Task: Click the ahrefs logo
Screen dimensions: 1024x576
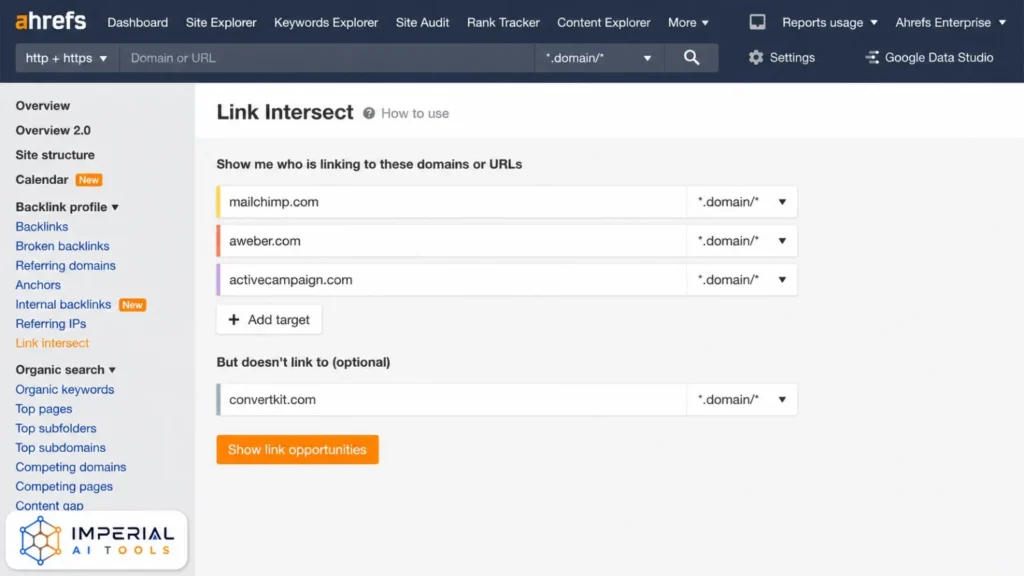Action: pyautogui.click(x=50, y=22)
